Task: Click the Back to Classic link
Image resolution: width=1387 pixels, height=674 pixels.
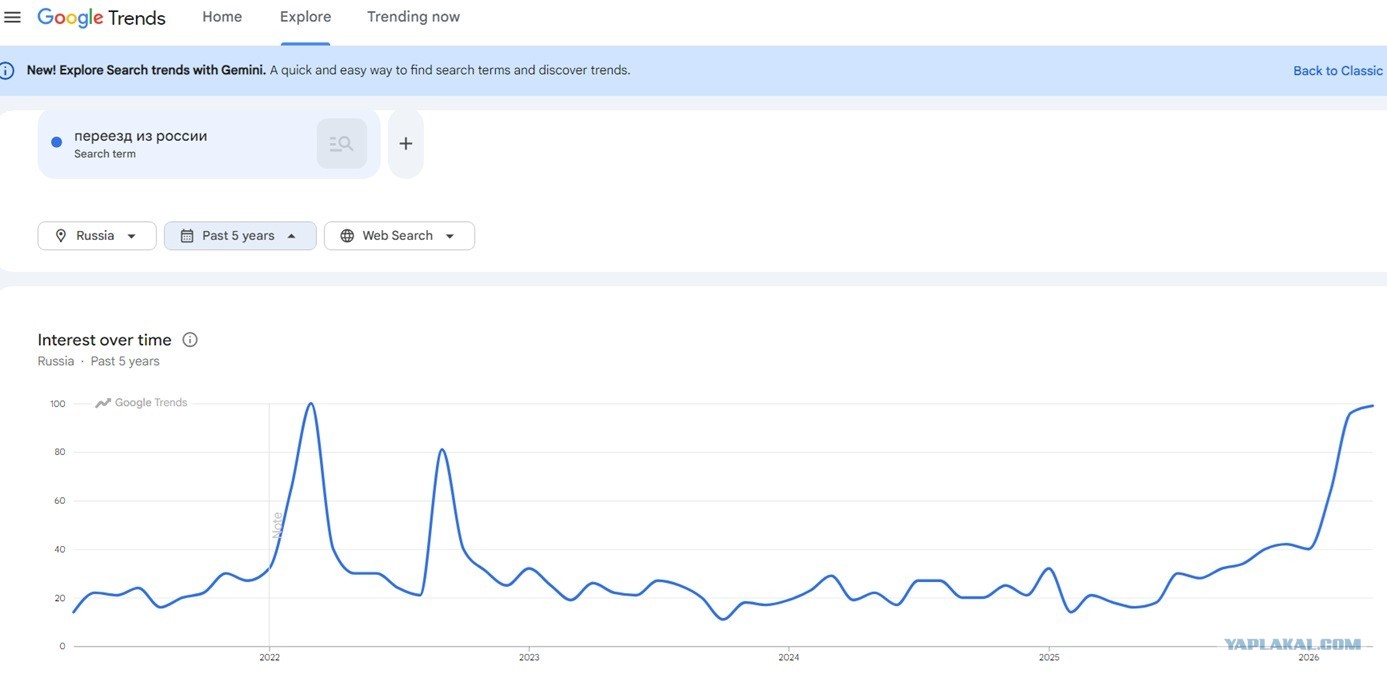Action: (x=1338, y=71)
